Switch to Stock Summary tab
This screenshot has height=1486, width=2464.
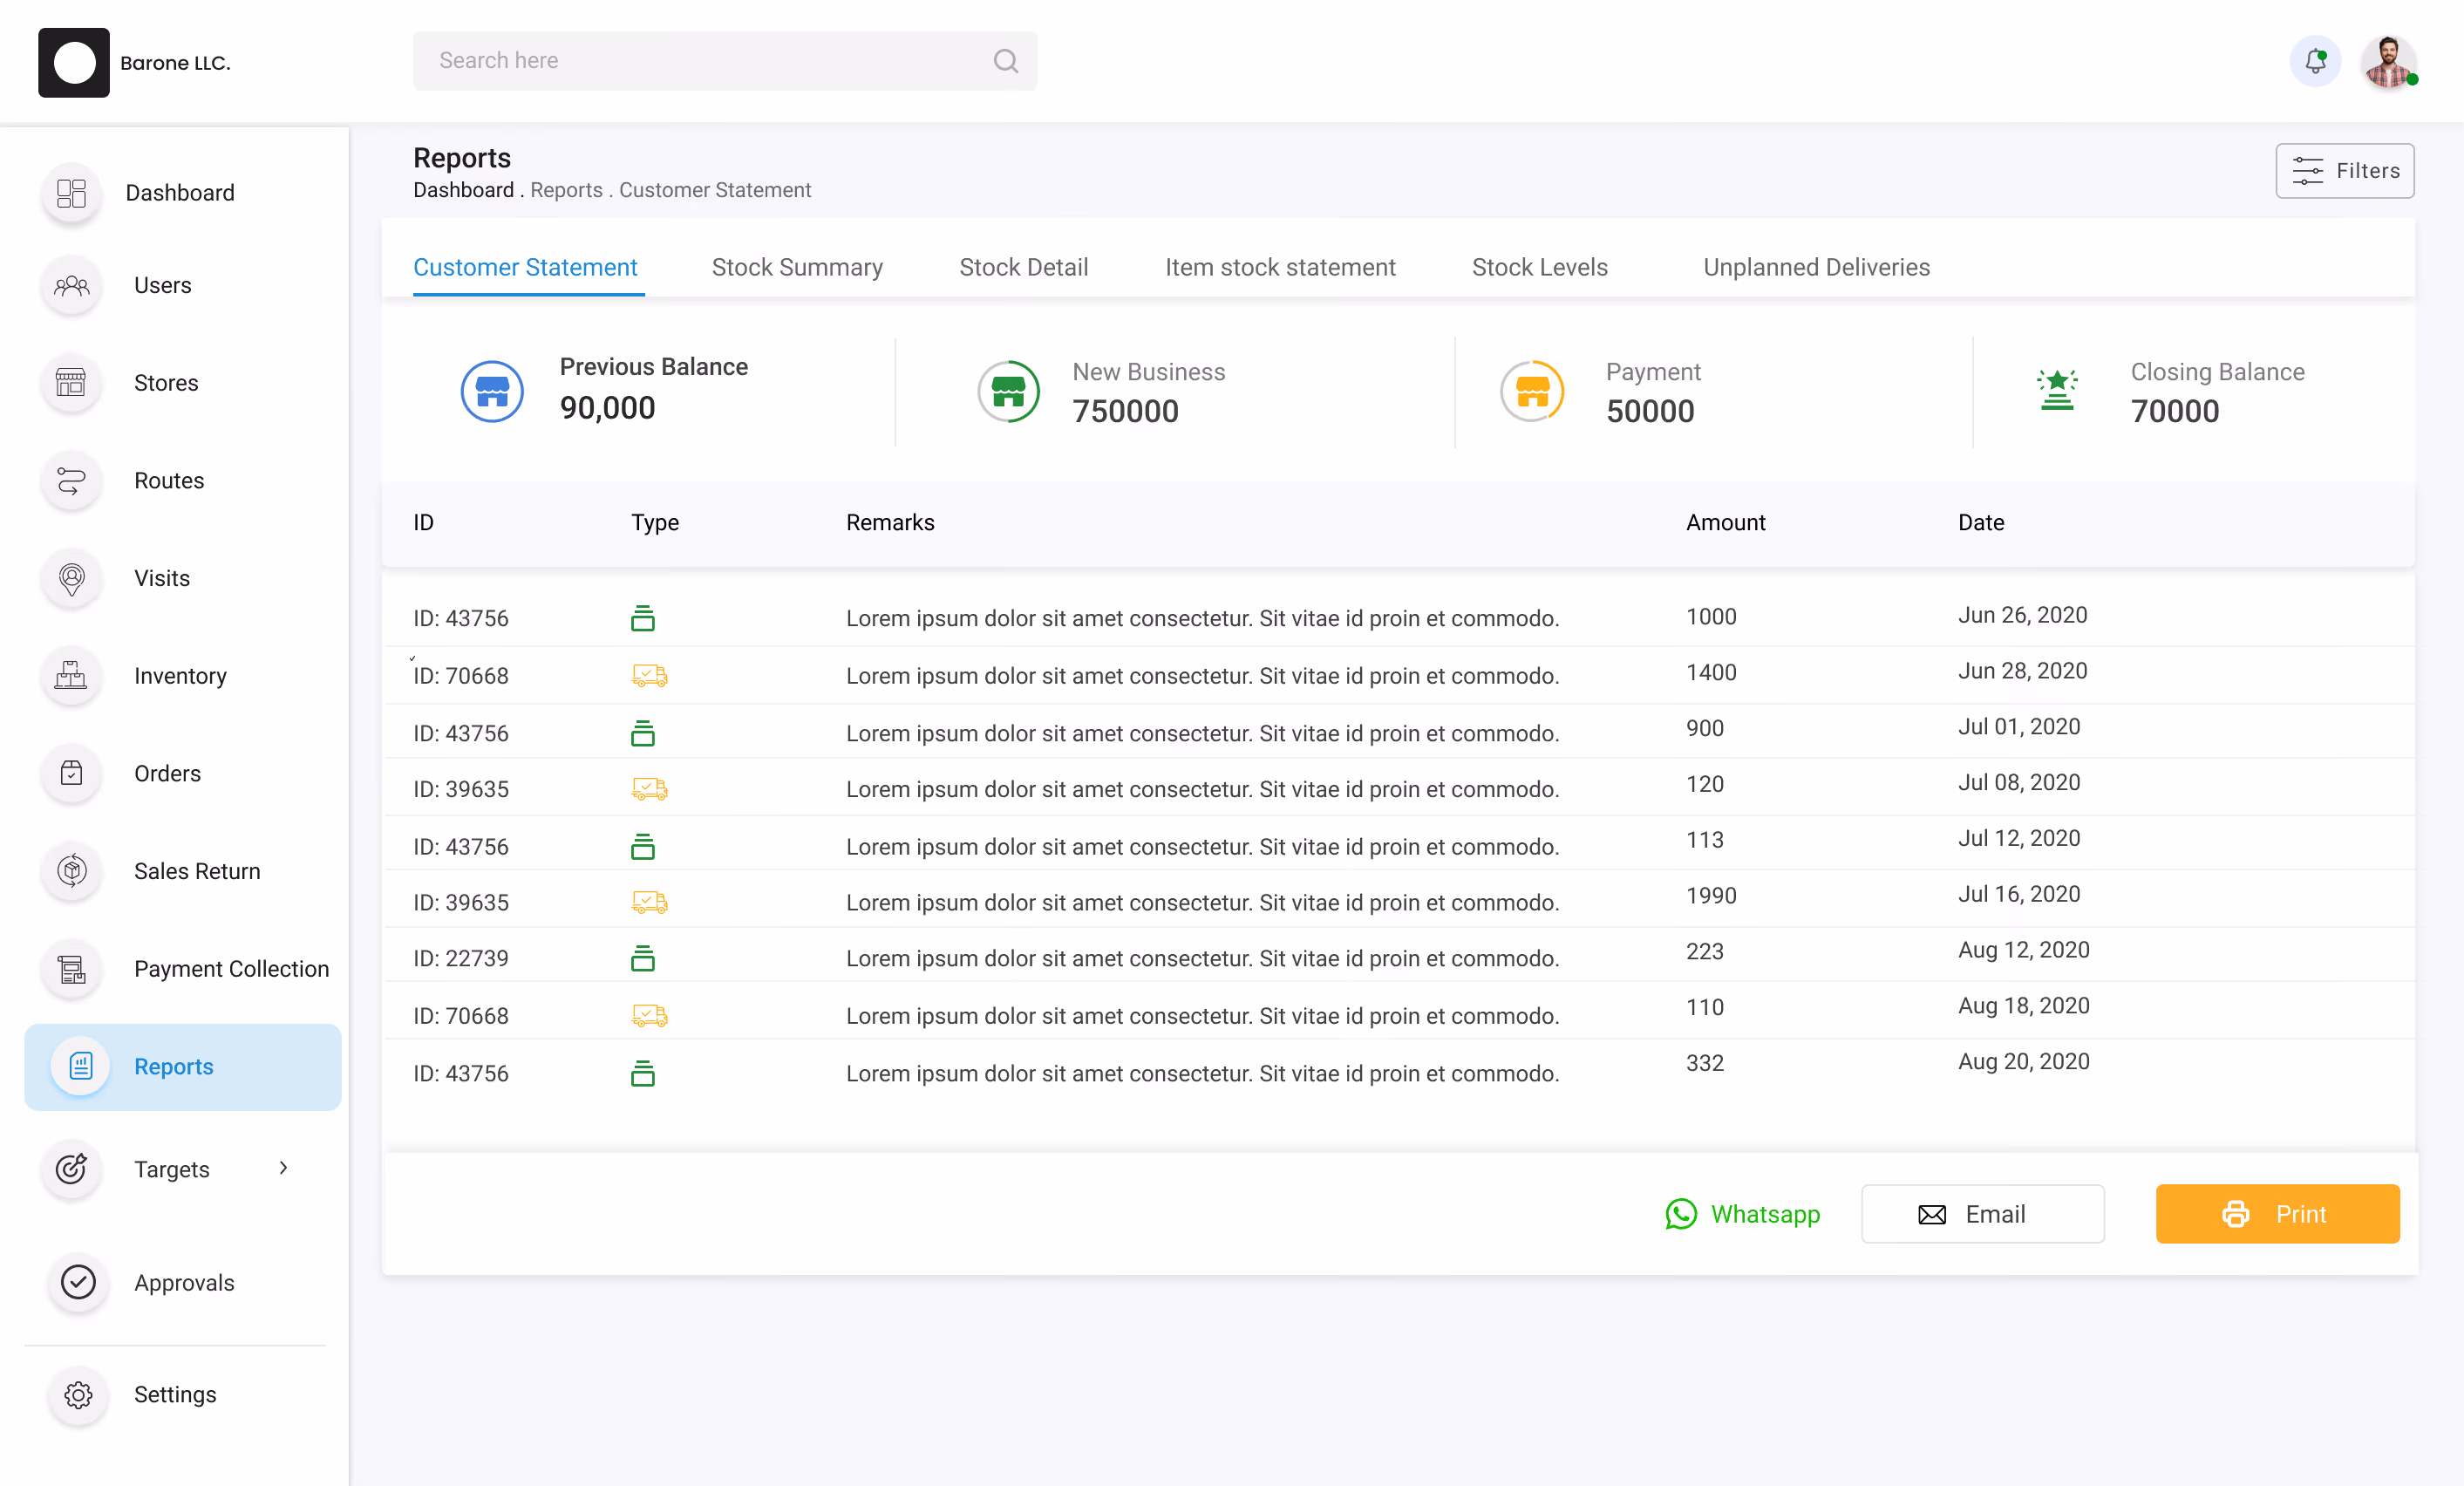tap(797, 267)
